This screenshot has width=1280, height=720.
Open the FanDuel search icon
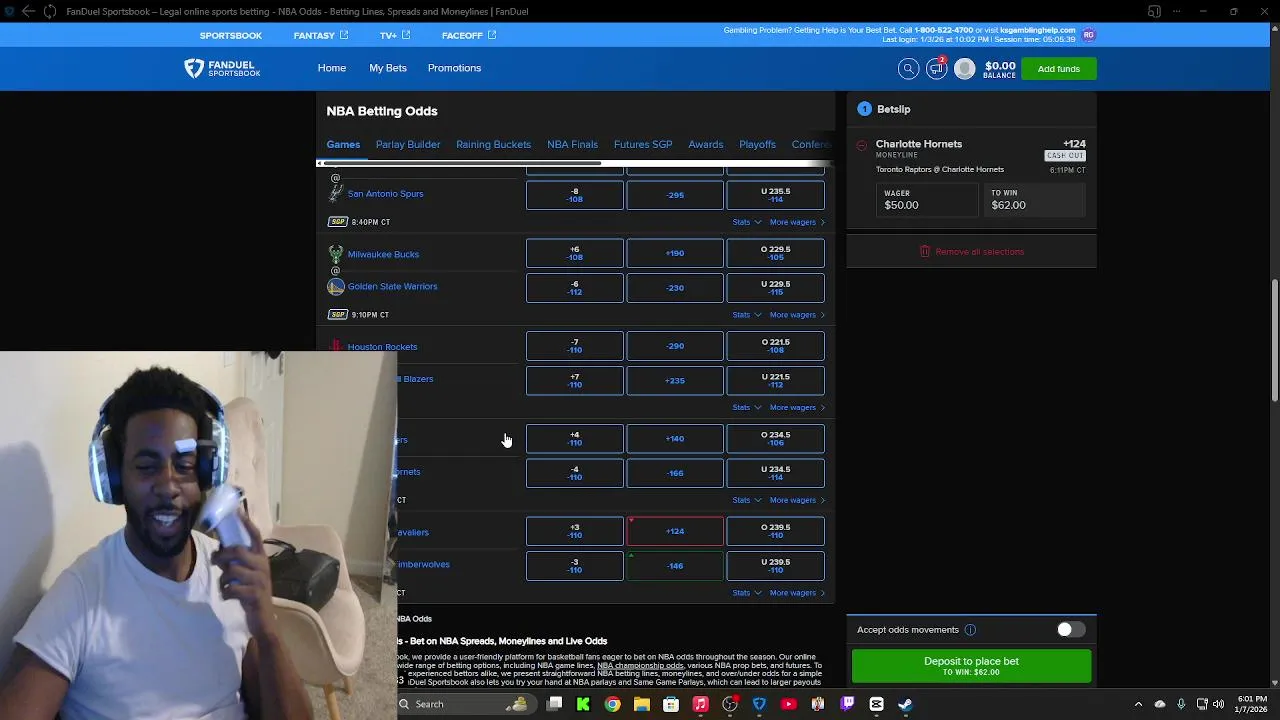pos(908,68)
